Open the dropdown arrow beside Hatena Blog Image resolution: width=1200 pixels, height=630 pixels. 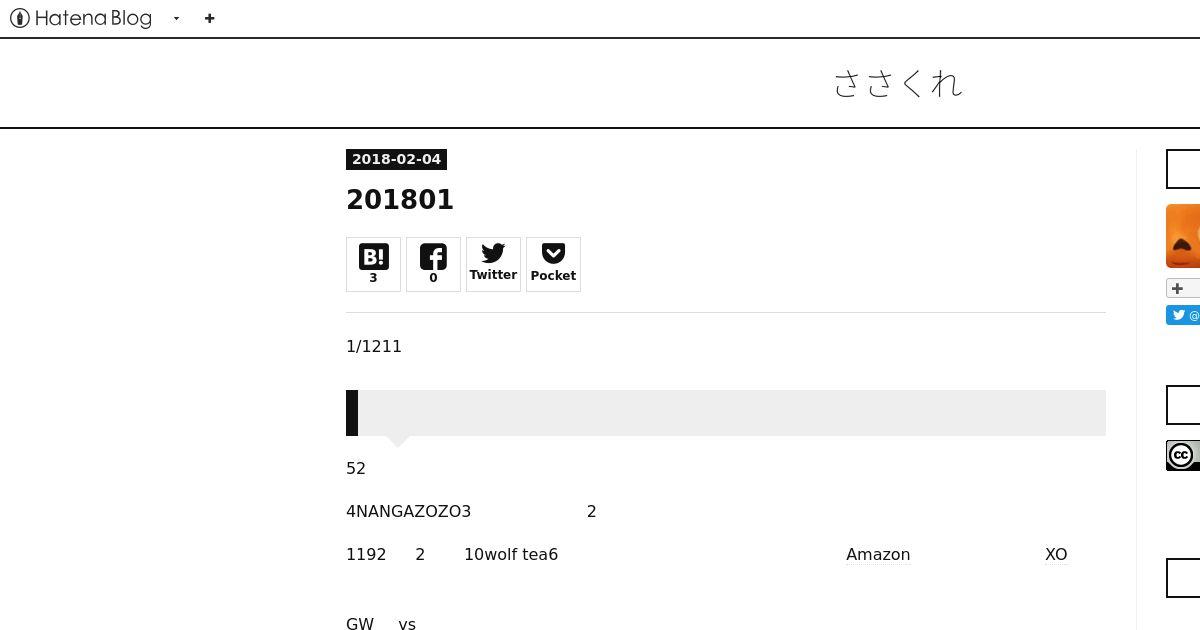(176, 18)
